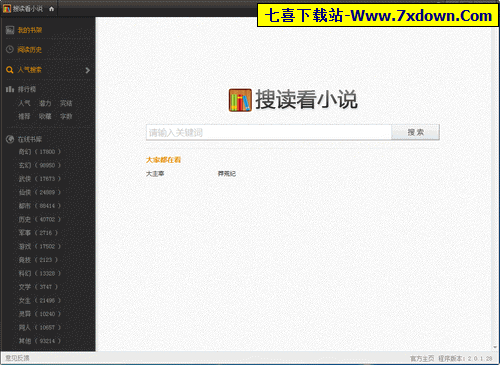502x367 pixels.
Task: Open the popular novel 大主宰
Action: pyautogui.click(x=155, y=174)
